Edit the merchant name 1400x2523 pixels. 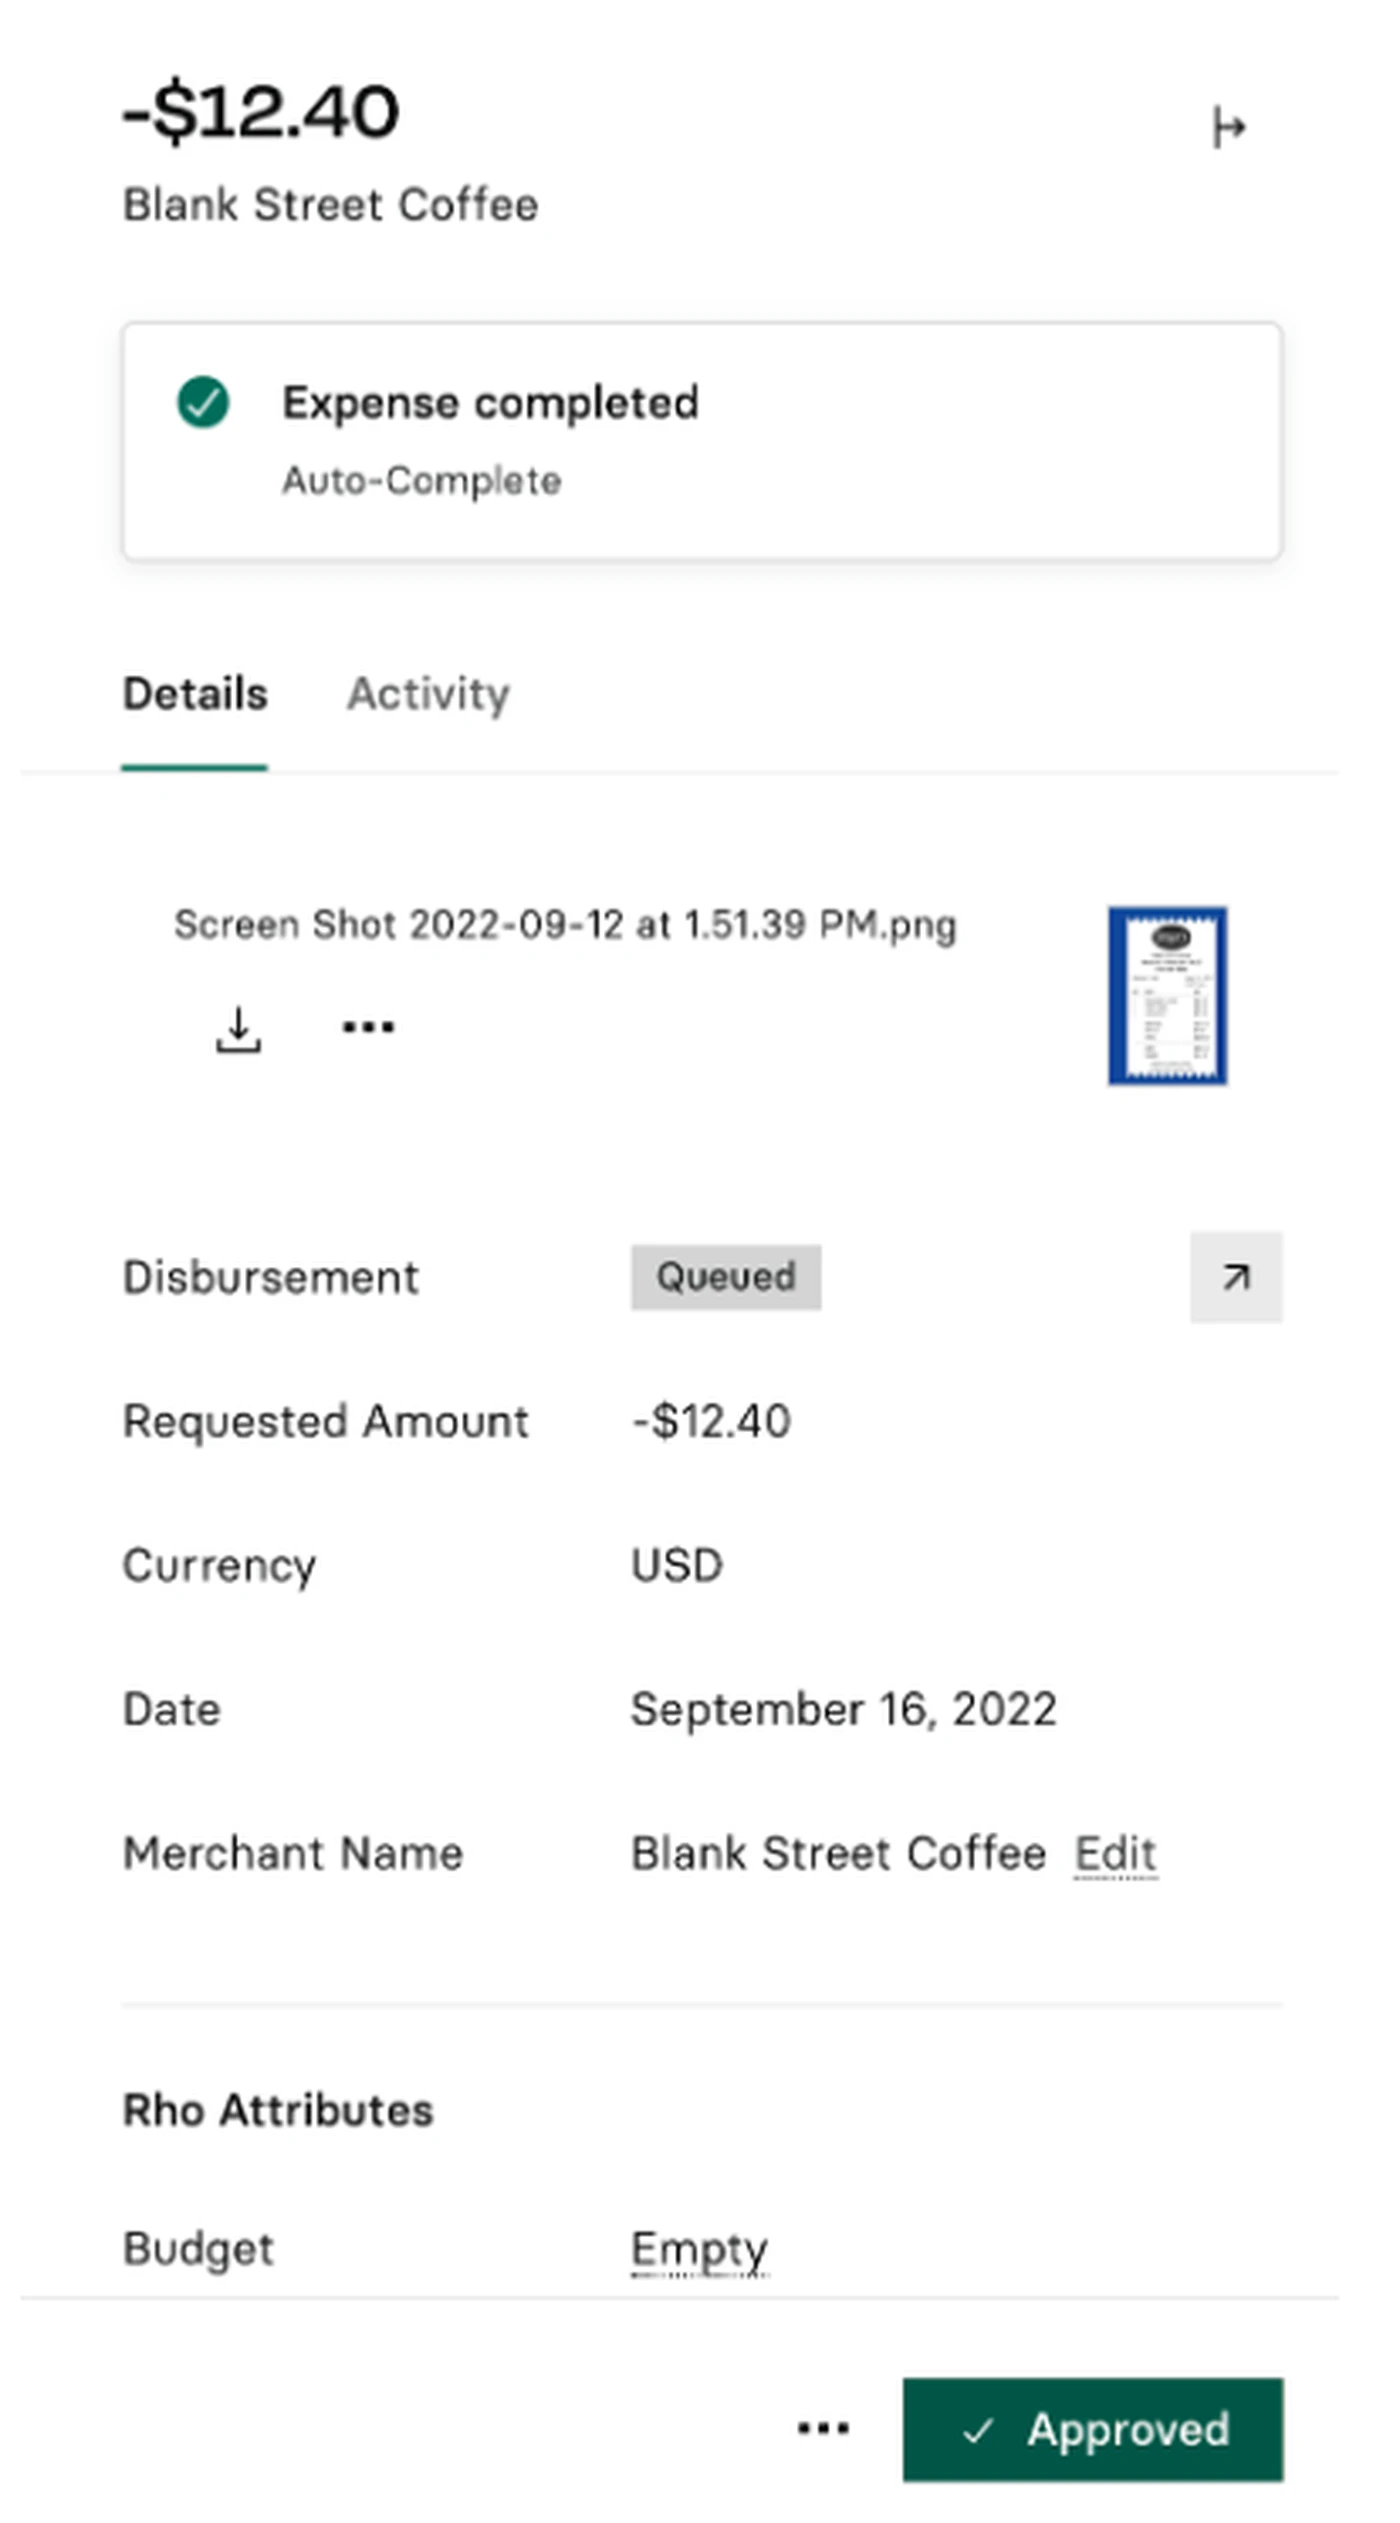coord(1116,1854)
